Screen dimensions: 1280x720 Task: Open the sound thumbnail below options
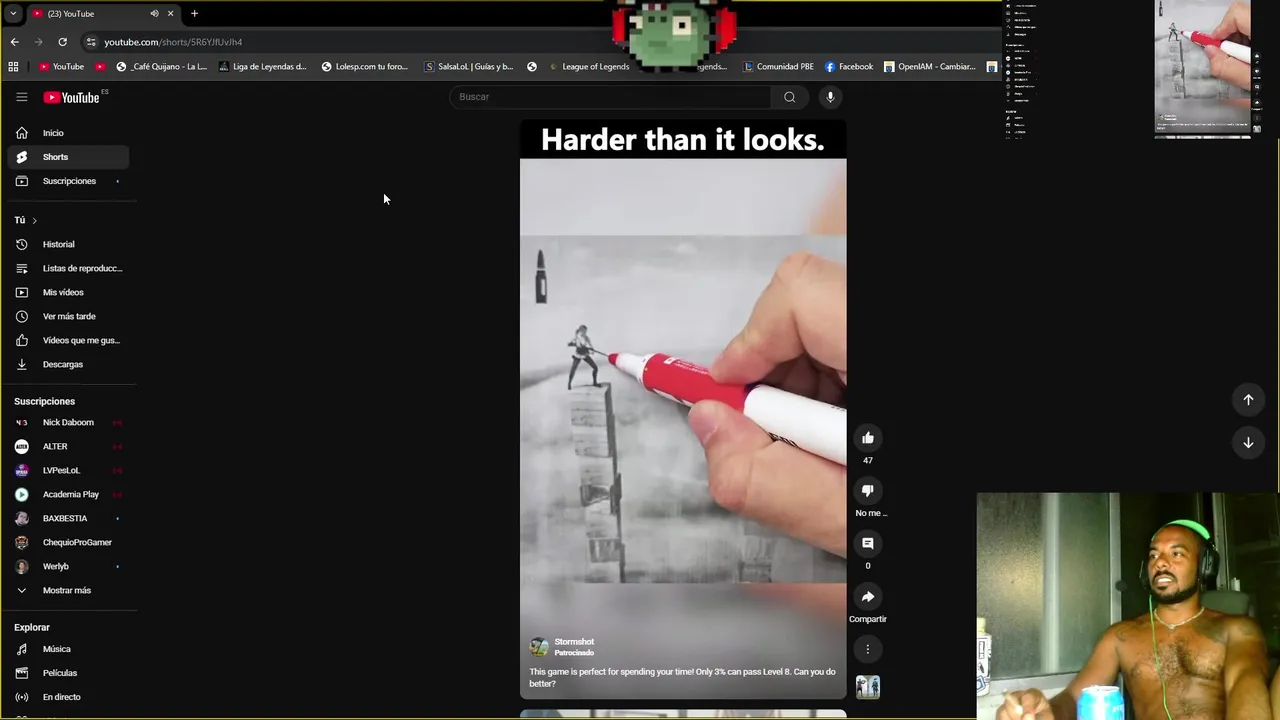point(868,687)
